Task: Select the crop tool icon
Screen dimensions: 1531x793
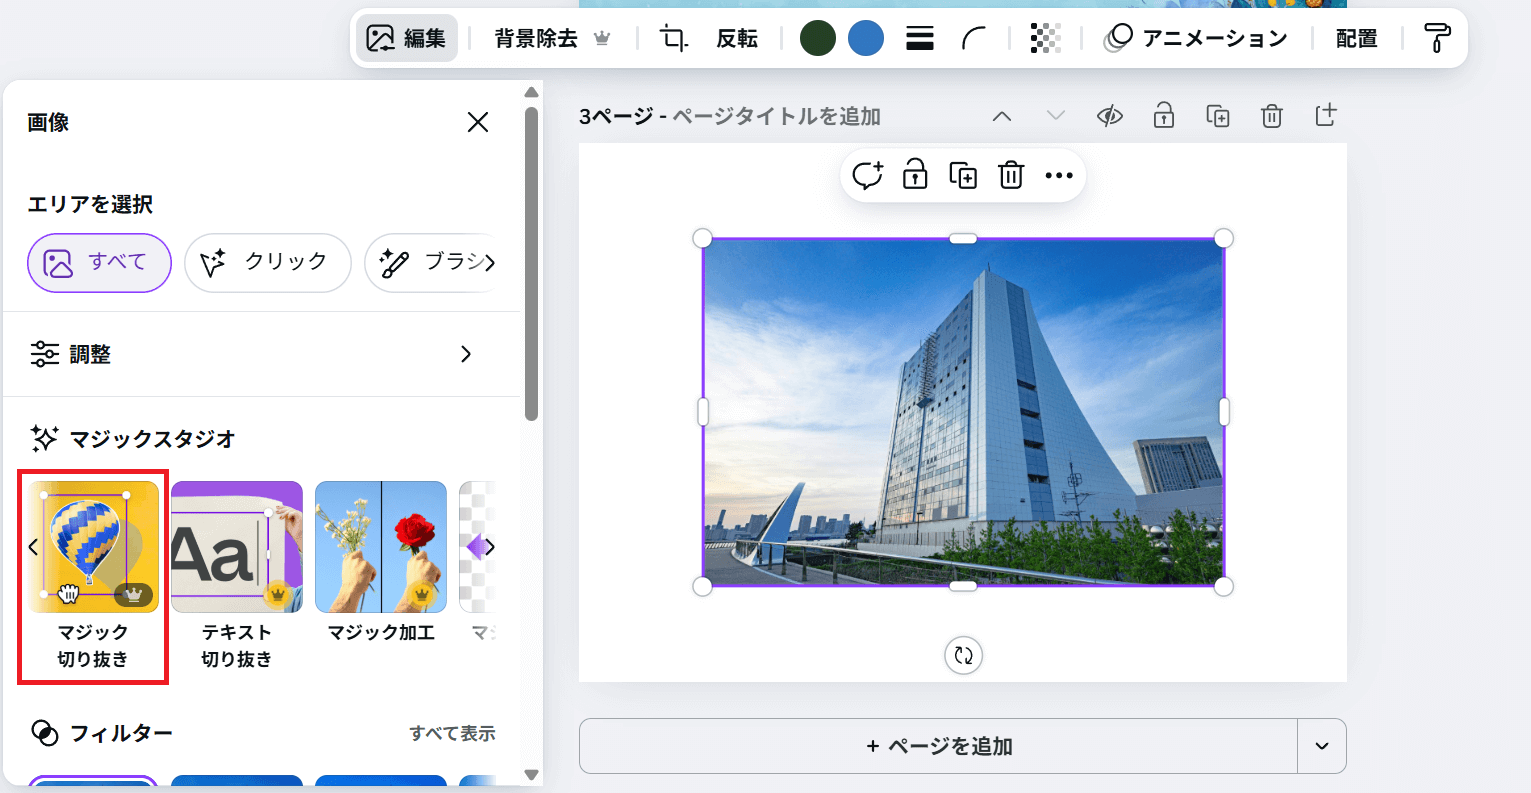Action: pyautogui.click(x=674, y=38)
